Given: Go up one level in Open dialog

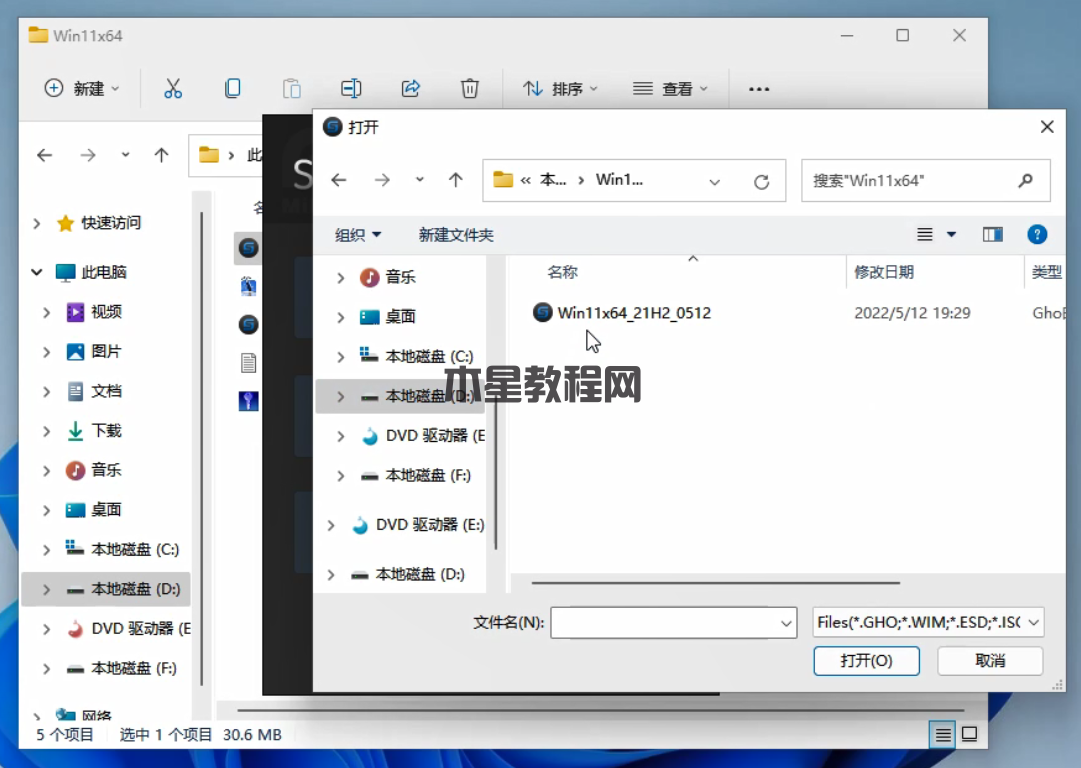Looking at the screenshot, I should coord(456,181).
